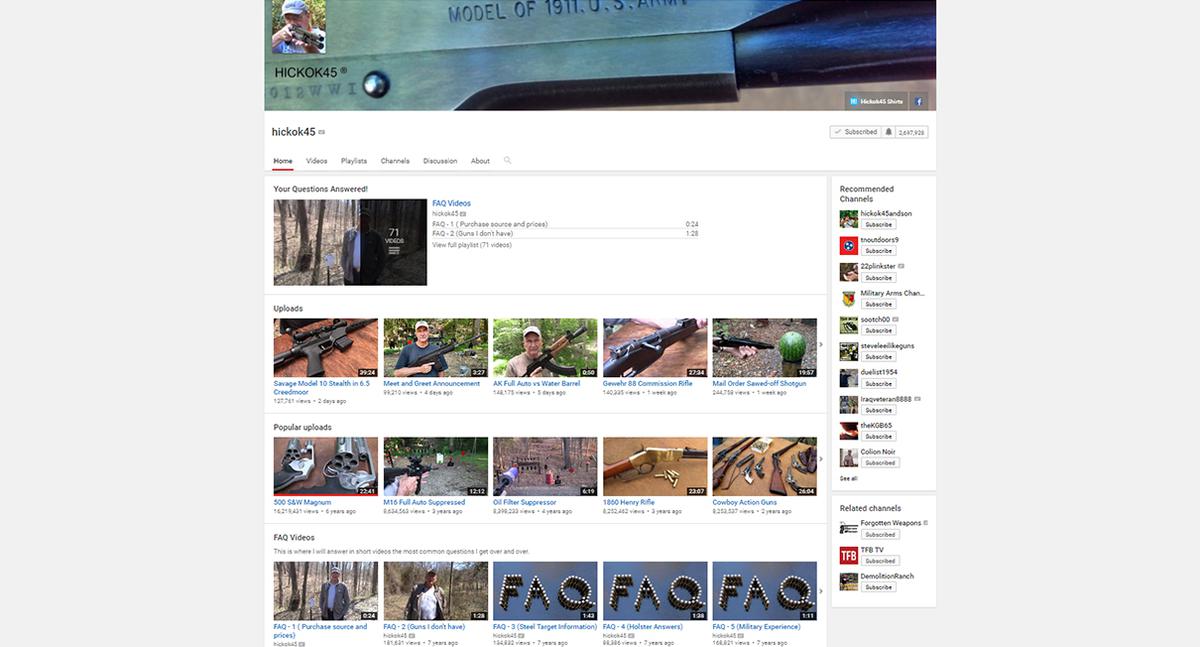Image resolution: width=1200 pixels, height=647 pixels.
Task: Go to the Playlists tab
Action: coord(354,161)
